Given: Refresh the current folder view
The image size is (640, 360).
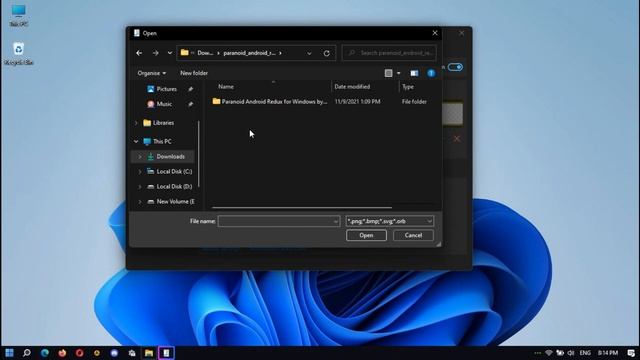Looking at the screenshot, I should [x=327, y=53].
